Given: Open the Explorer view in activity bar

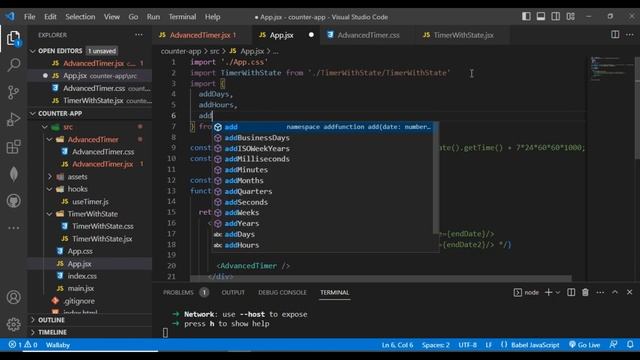Looking at the screenshot, I should tap(13, 38).
